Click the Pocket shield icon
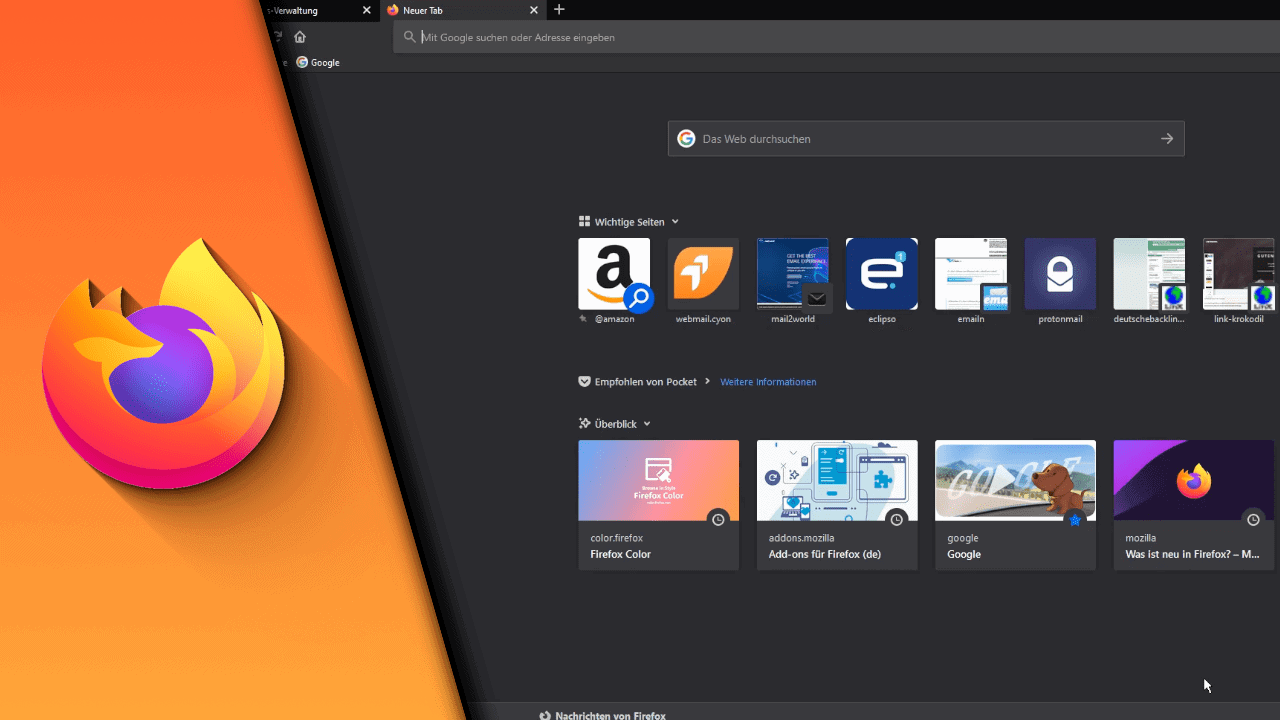The width and height of the screenshot is (1280, 720). point(584,381)
